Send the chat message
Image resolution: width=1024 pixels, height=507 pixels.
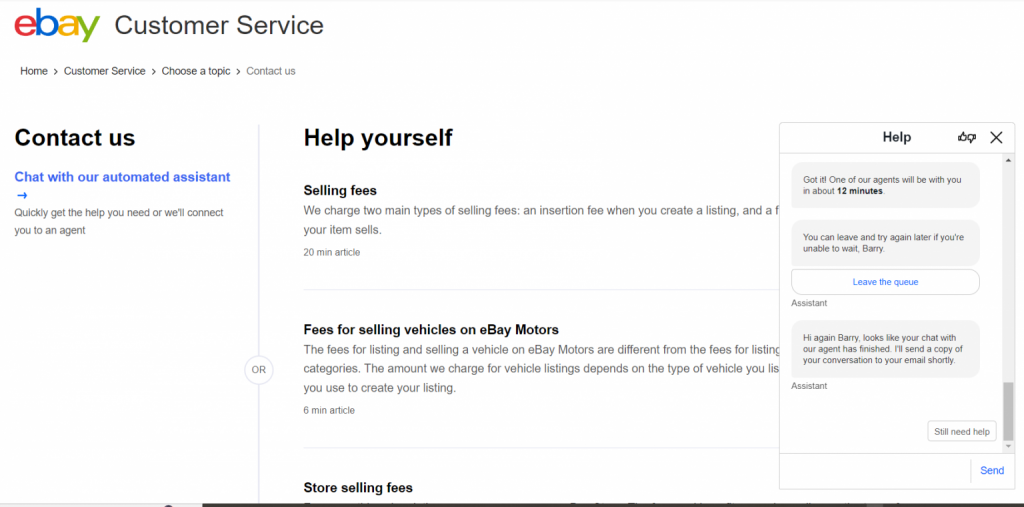click(x=992, y=471)
